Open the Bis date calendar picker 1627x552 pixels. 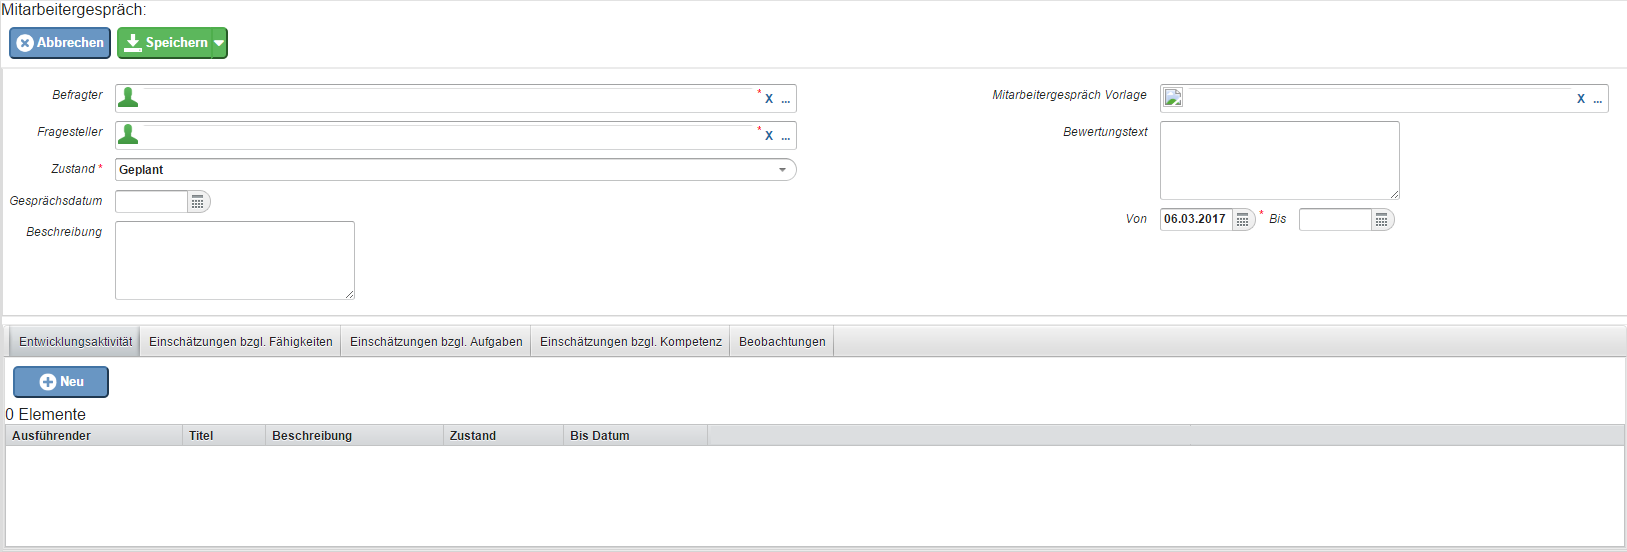pyautogui.click(x=1381, y=220)
